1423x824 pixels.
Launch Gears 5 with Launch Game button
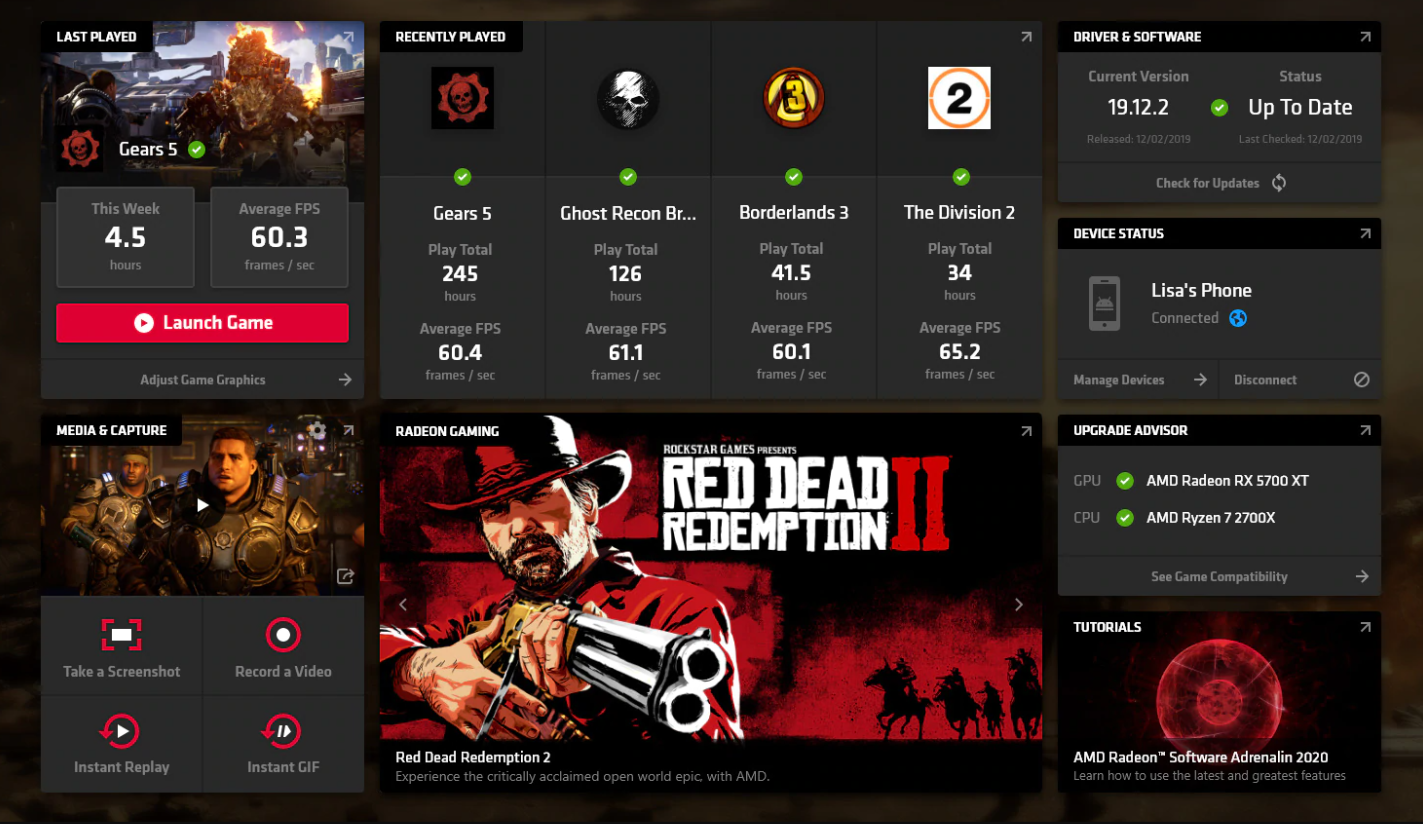click(202, 323)
